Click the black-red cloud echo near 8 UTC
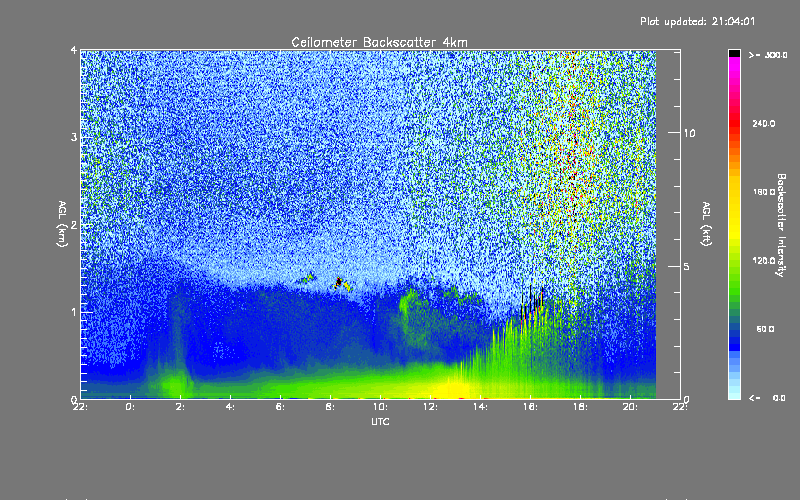Image resolution: width=800 pixels, height=500 pixels. [x=338, y=283]
